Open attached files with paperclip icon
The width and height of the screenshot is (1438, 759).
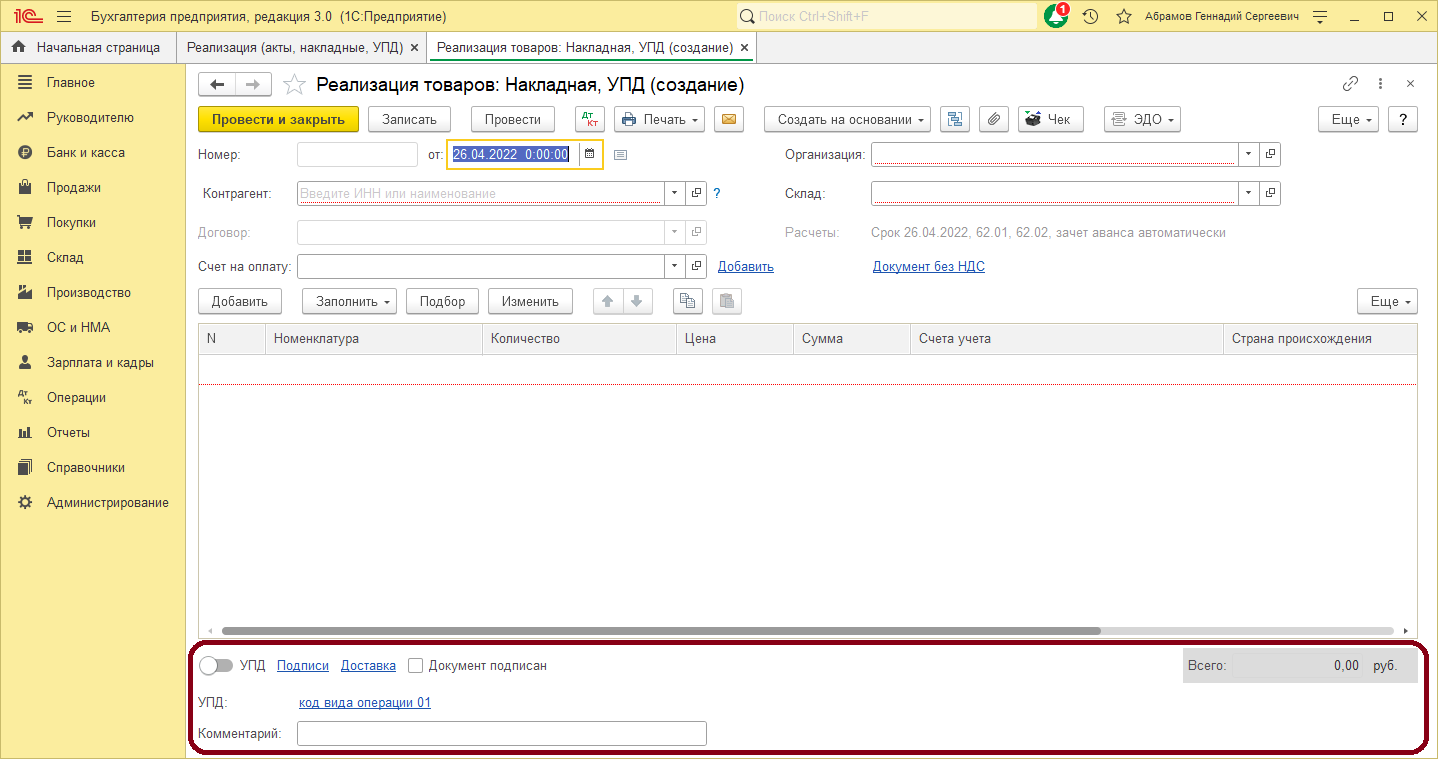pos(993,118)
